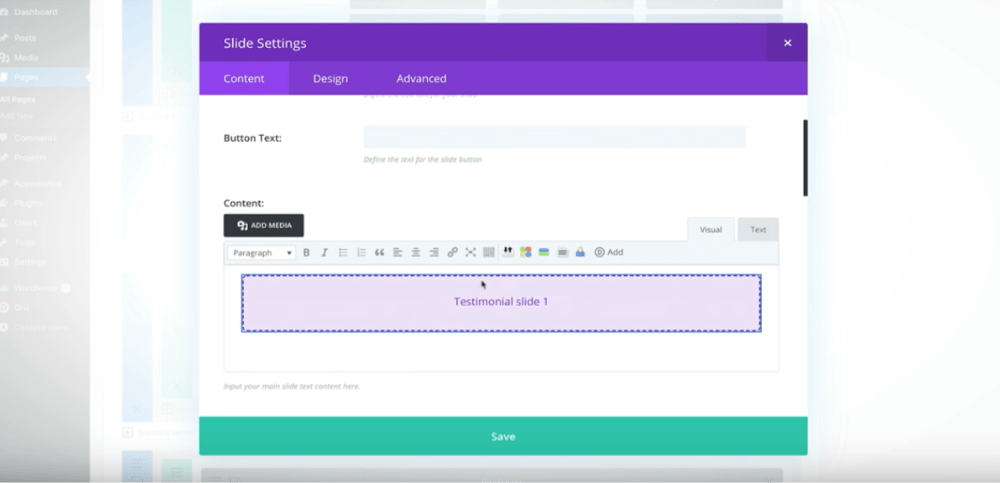Open the Content settings tab
The height and width of the screenshot is (483, 1000).
tap(244, 78)
